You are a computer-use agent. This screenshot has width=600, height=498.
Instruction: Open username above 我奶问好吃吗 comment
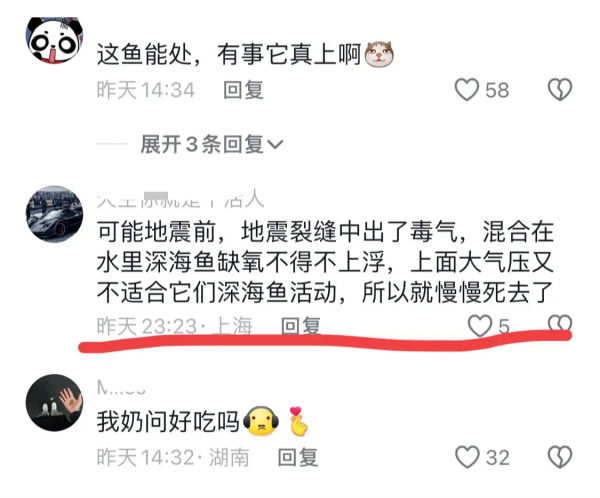pos(121,387)
